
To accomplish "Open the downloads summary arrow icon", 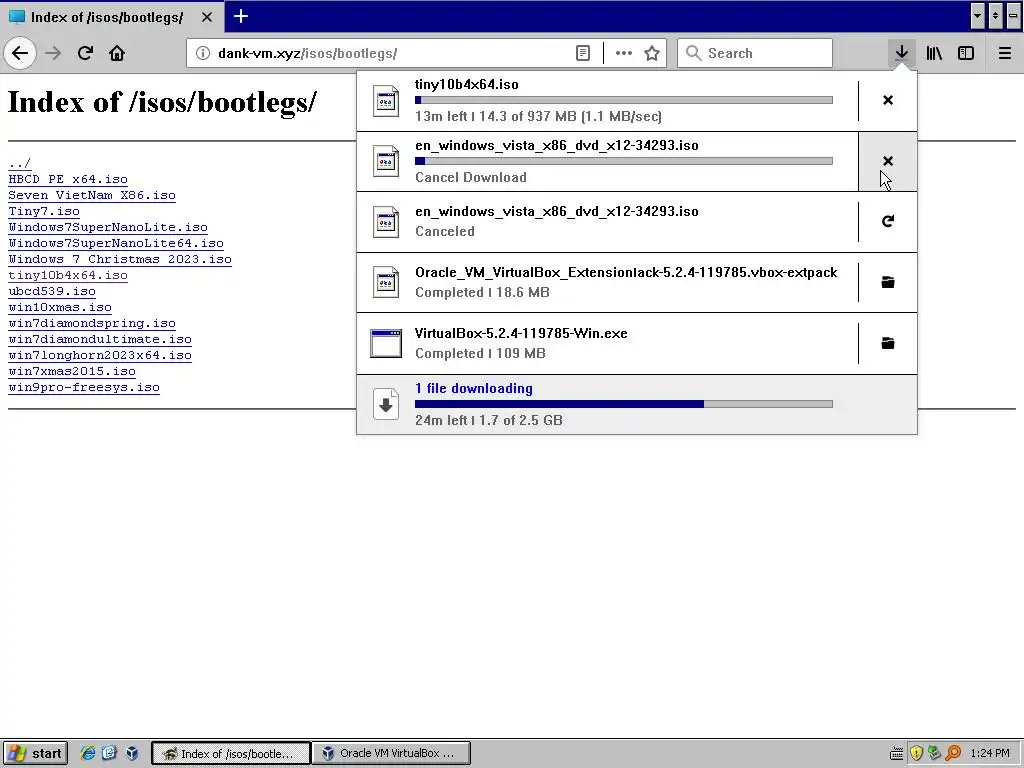I will 386,404.
